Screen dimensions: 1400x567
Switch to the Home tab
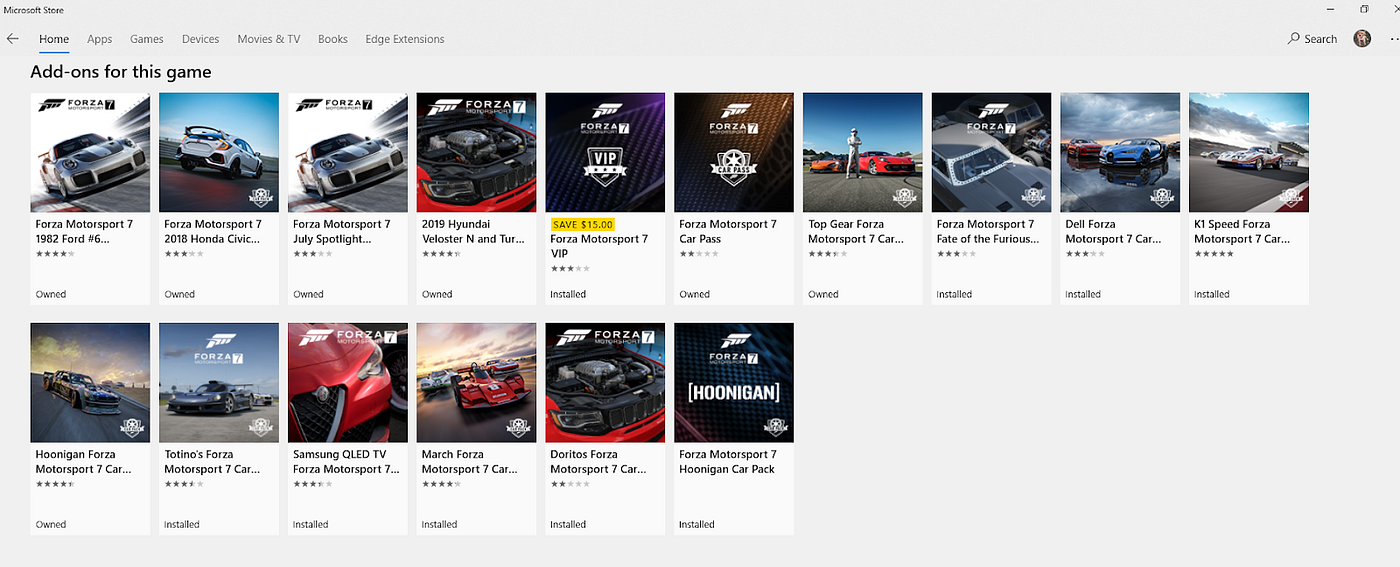point(54,39)
